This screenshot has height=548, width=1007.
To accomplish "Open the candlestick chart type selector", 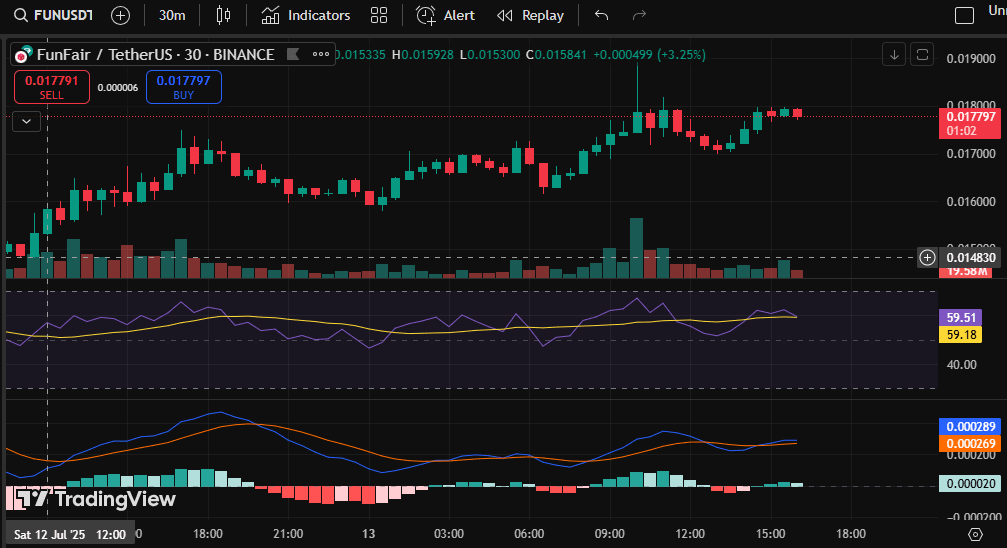I will click(222, 15).
